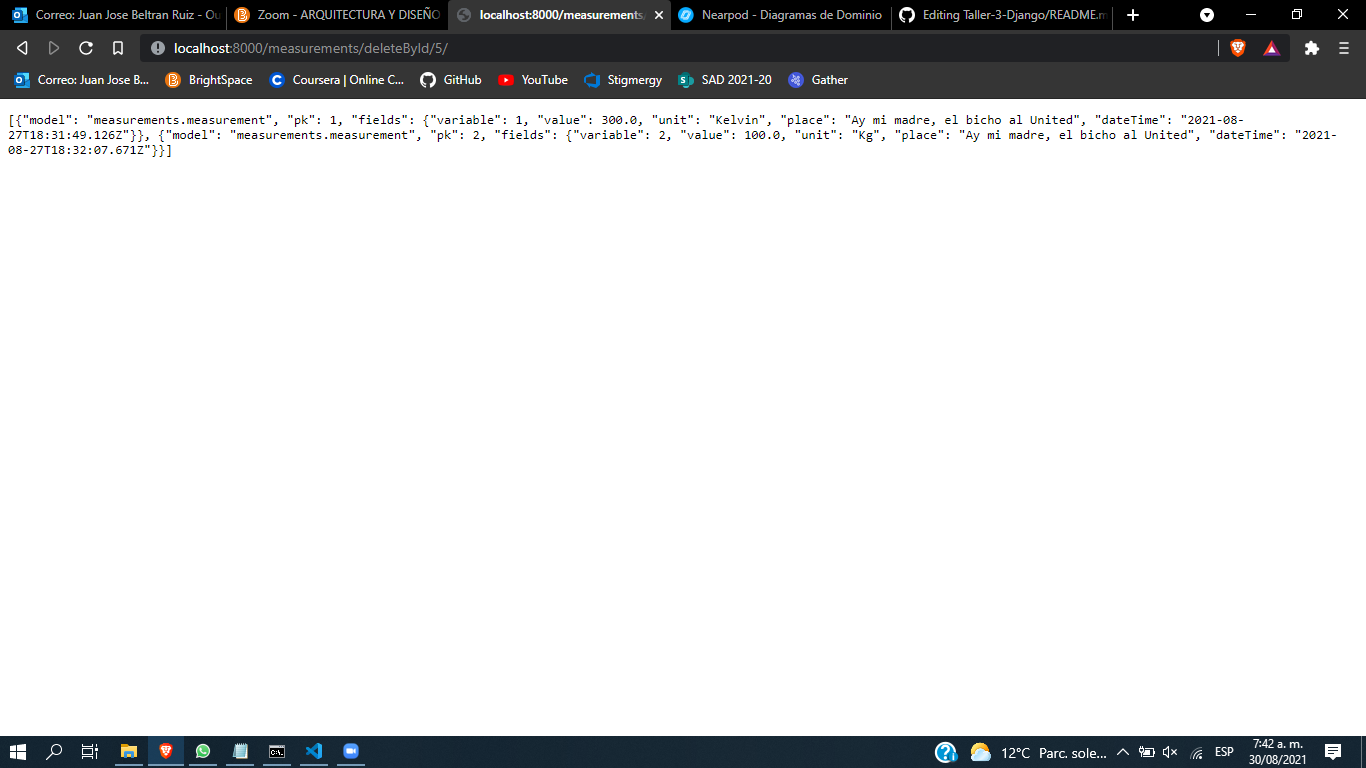View site information icon beside localhost URL
This screenshot has height=768, width=1366.
click(158, 48)
